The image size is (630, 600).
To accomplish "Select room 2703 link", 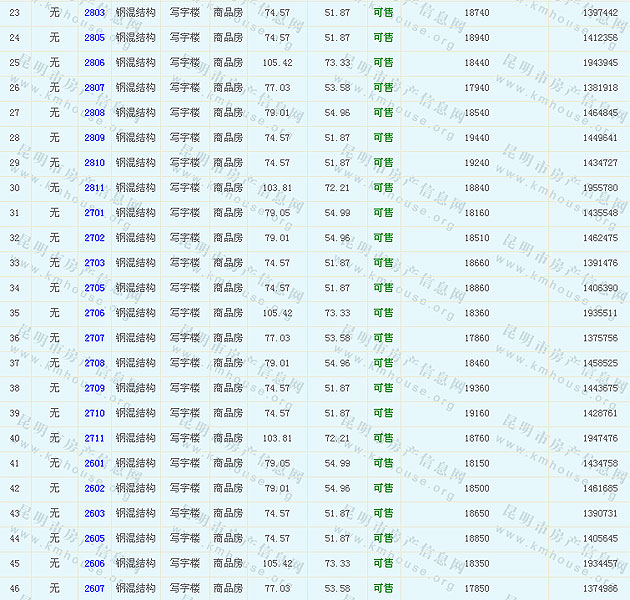I will [94, 263].
